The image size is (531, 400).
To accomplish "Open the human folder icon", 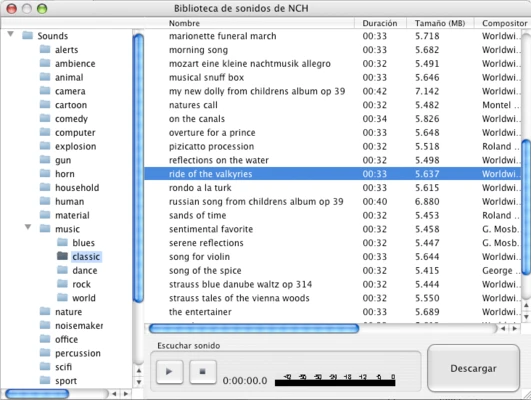I will tap(45, 201).
